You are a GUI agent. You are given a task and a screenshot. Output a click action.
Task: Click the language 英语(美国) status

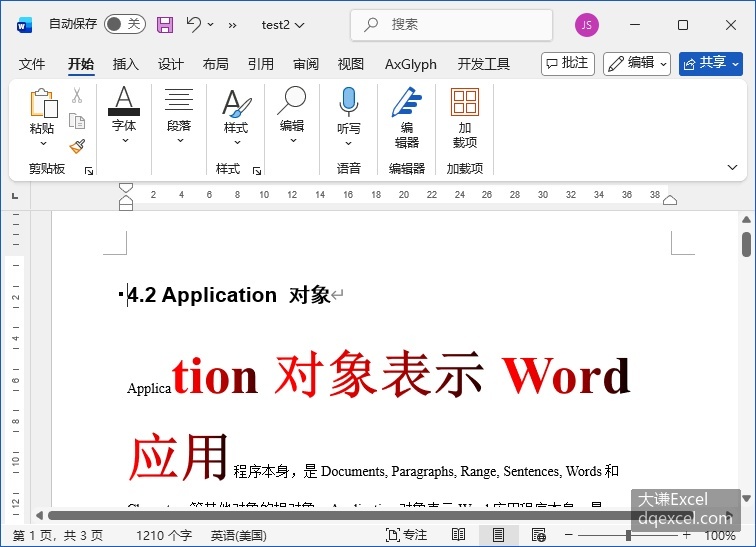(x=239, y=535)
